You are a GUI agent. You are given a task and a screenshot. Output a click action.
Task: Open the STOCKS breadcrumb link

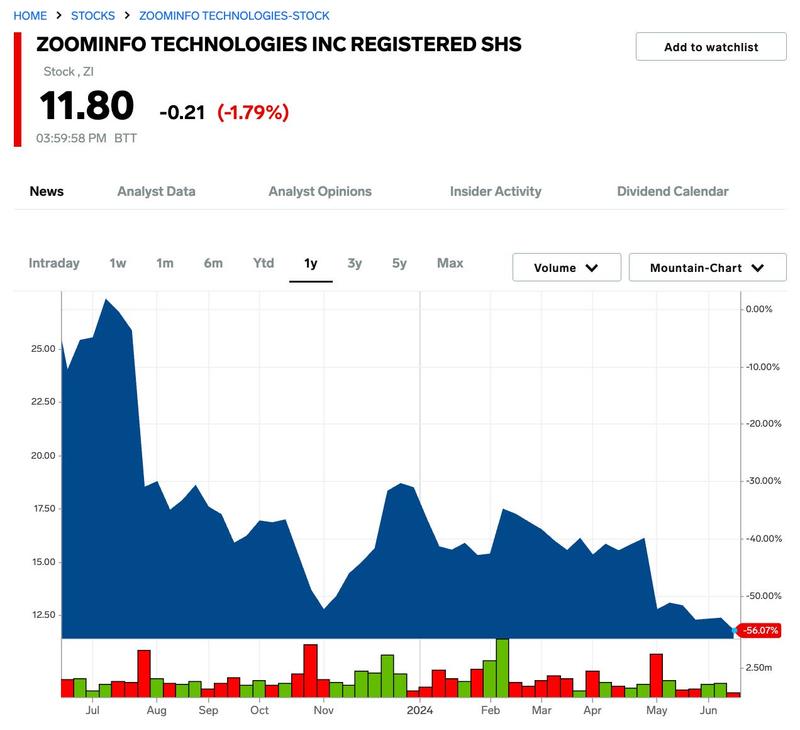pos(93,16)
